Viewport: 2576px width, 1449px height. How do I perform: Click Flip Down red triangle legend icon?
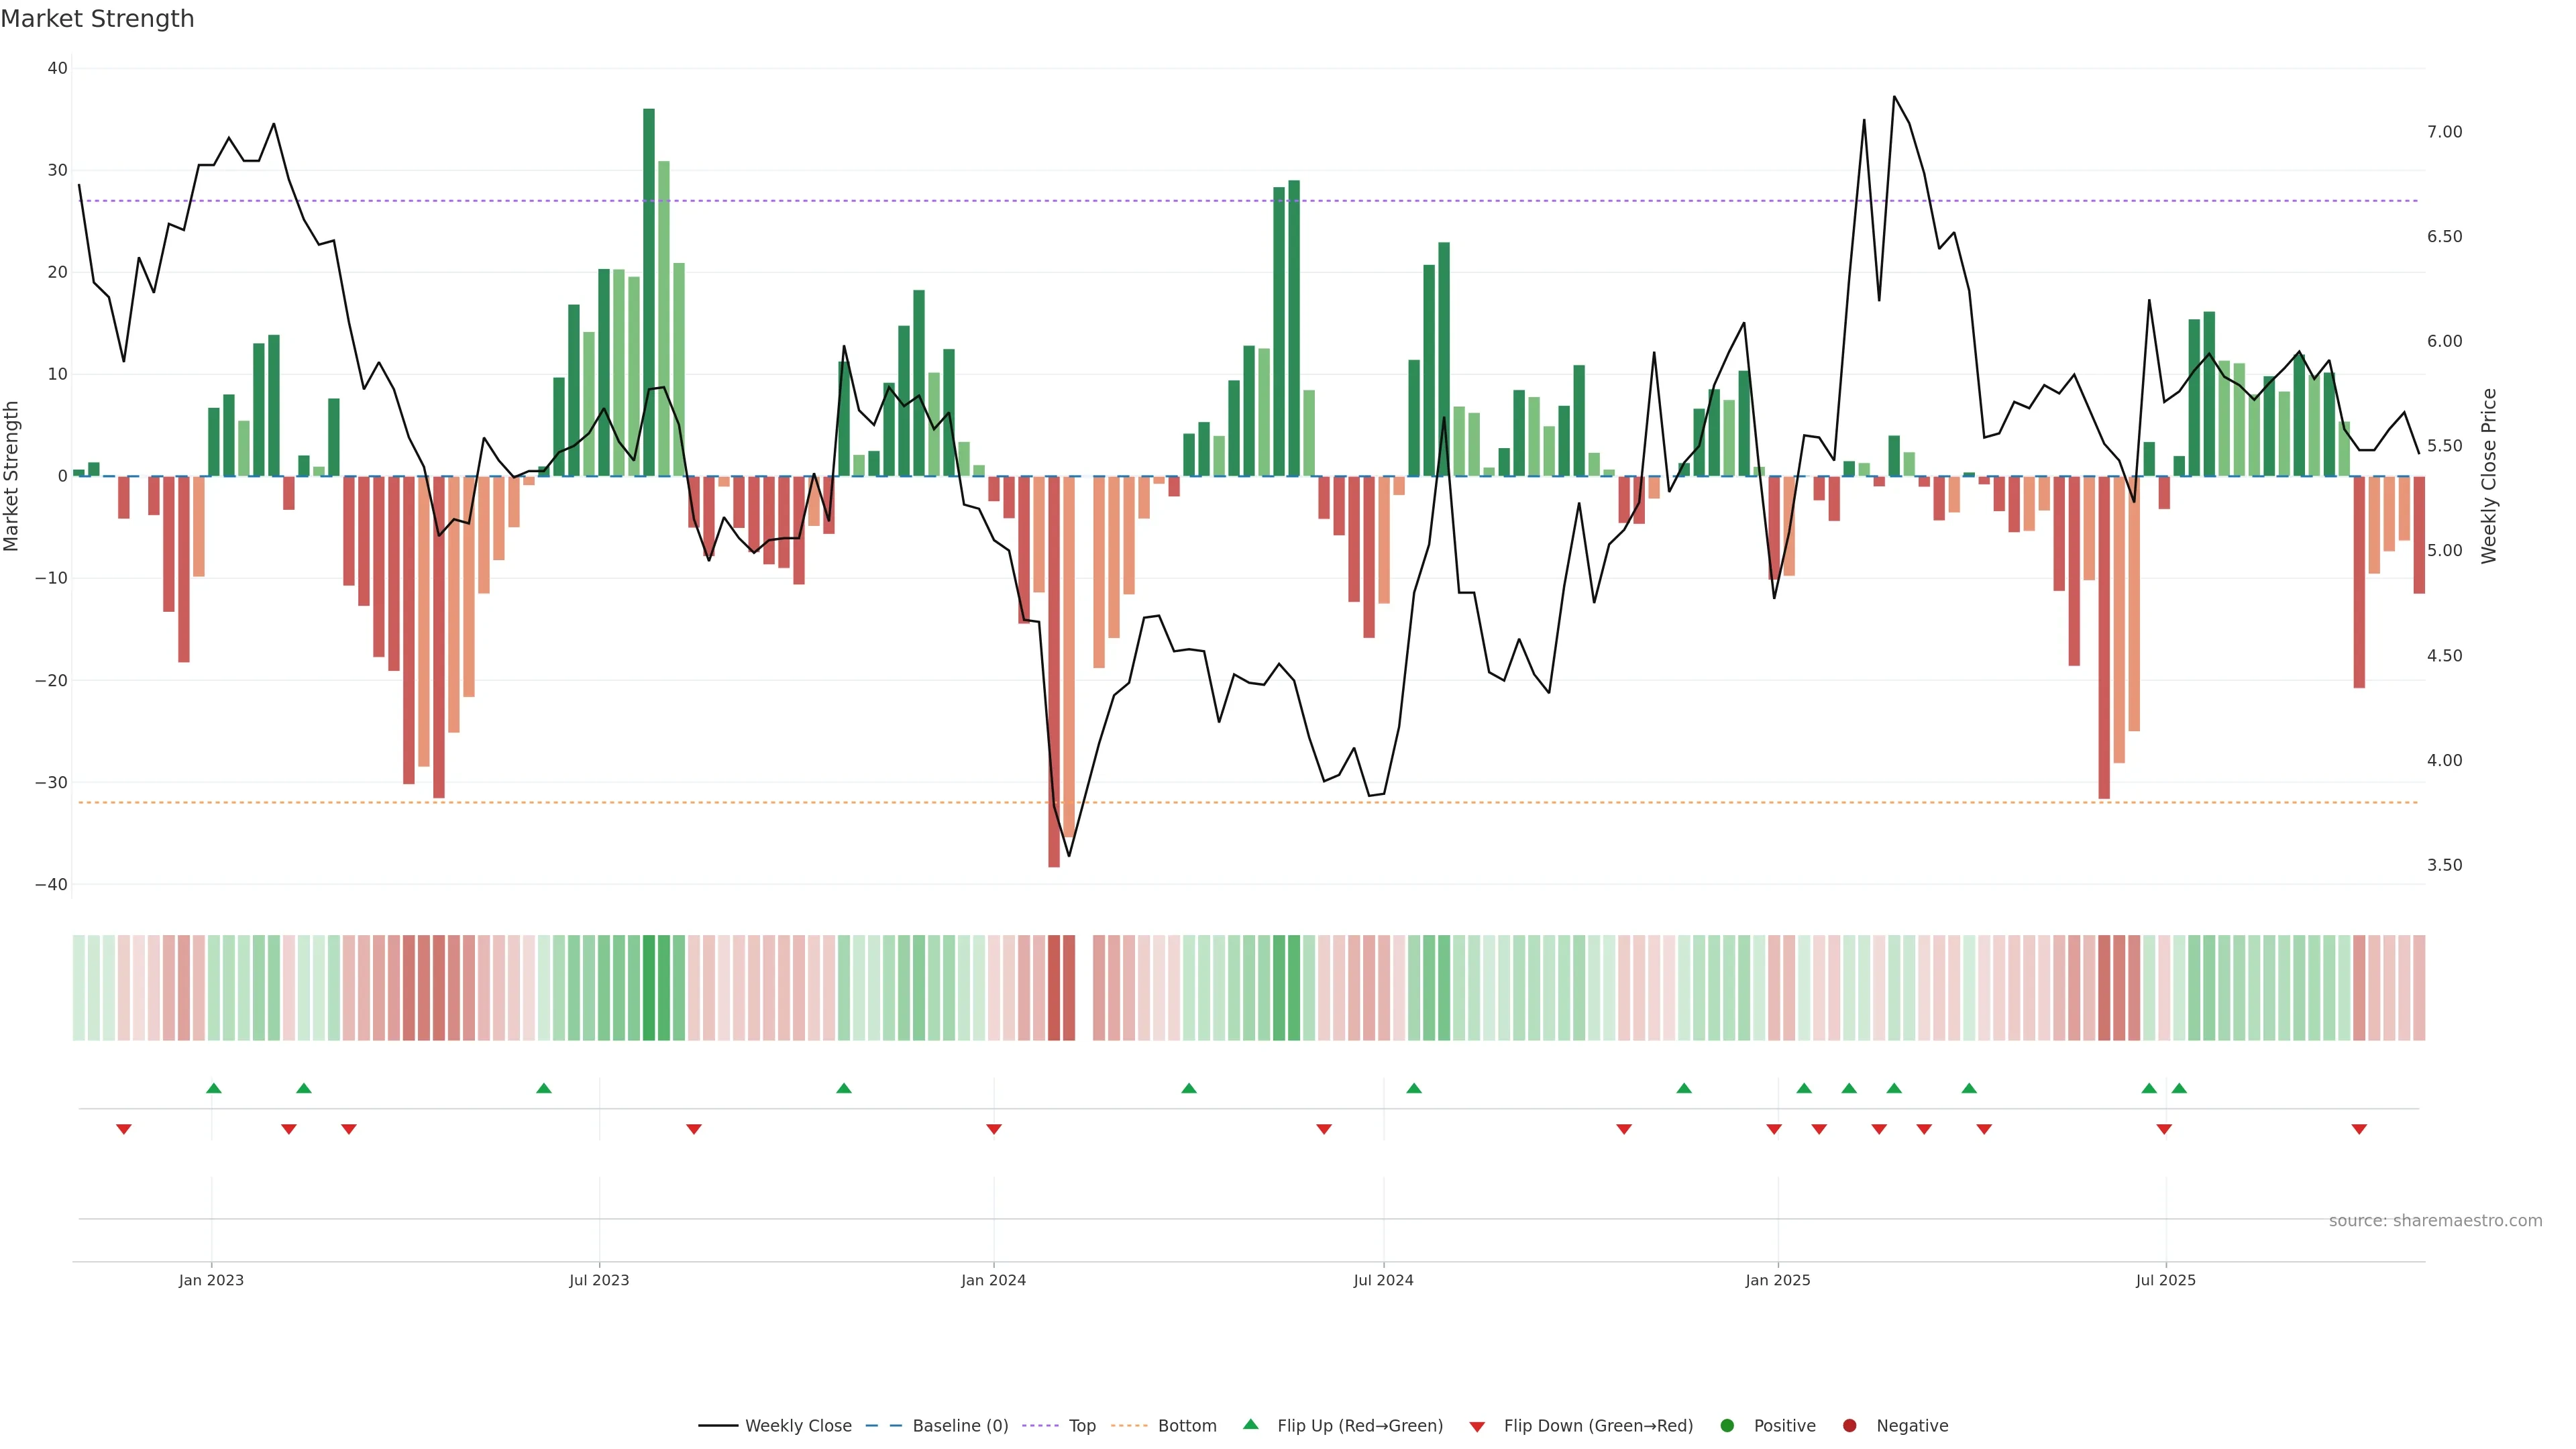(x=1477, y=1427)
